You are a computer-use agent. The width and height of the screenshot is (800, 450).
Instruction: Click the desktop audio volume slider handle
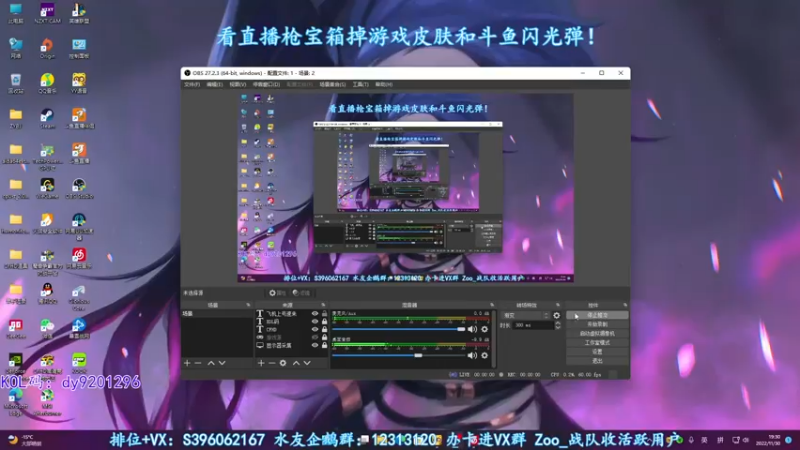coord(418,355)
